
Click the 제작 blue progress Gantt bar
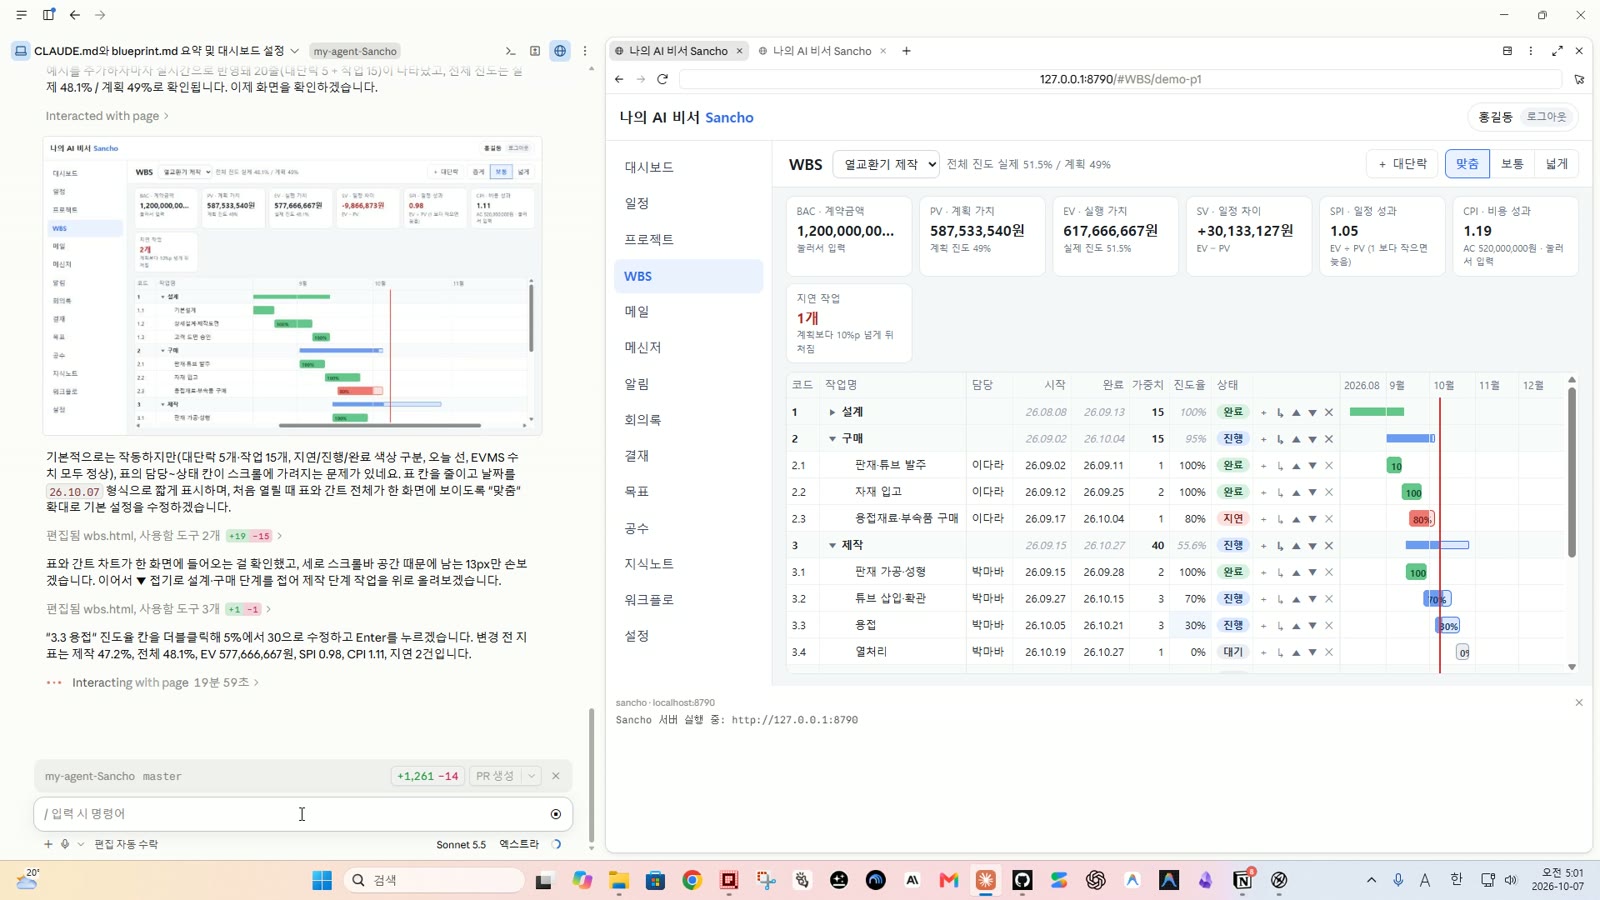tap(1437, 545)
